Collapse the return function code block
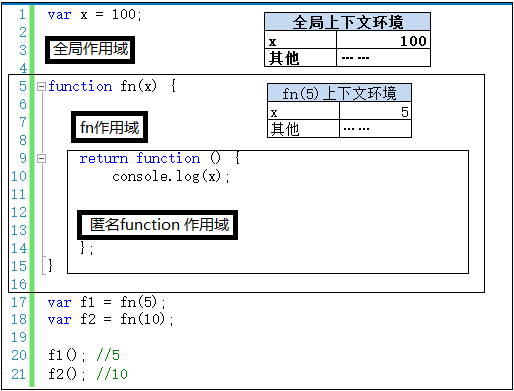Screen dimensions: 514x391 pyautogui.click(x=41, y=158)
